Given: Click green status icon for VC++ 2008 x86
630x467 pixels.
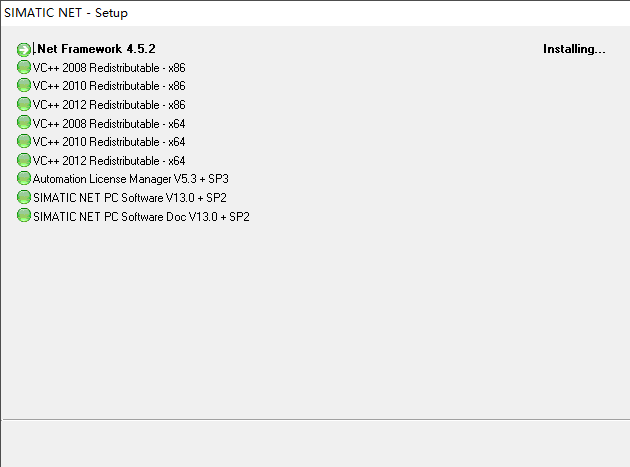Looking at the screenshot, I should 24,67.
